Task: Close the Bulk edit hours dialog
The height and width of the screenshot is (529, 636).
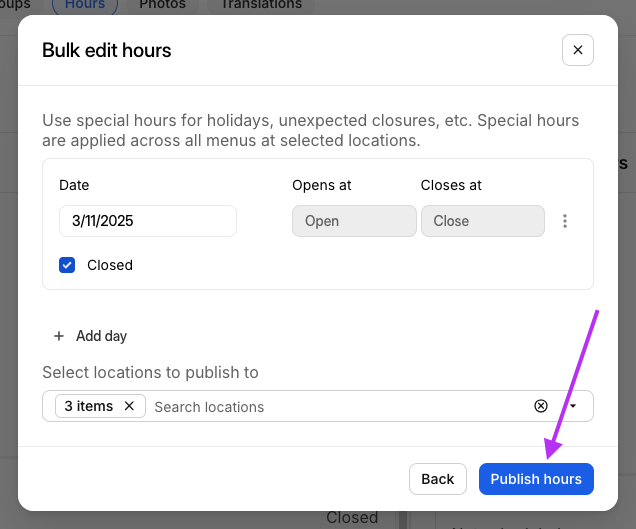Action: 578,50
